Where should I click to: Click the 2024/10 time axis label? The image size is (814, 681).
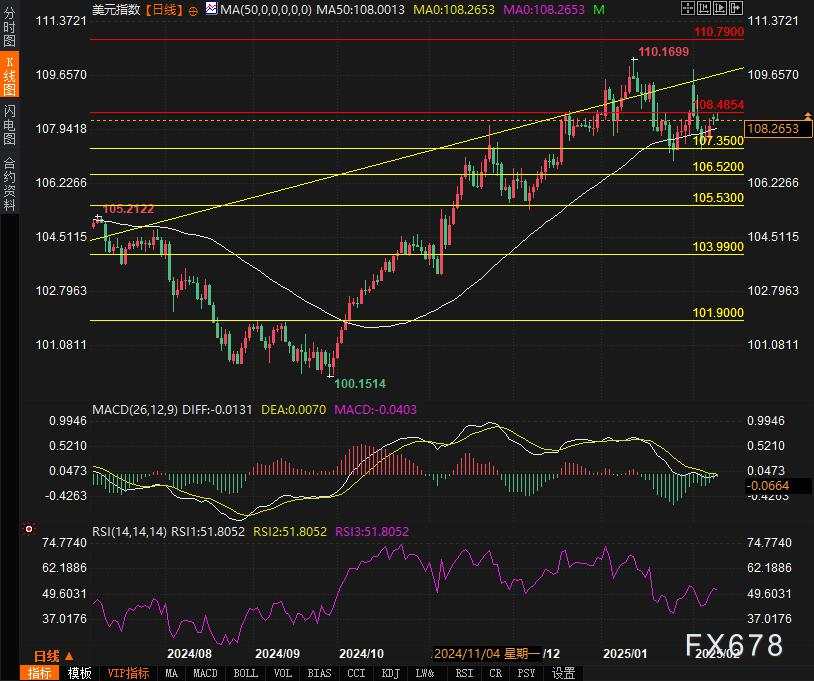pyautogui.click(x=361, y=653)
